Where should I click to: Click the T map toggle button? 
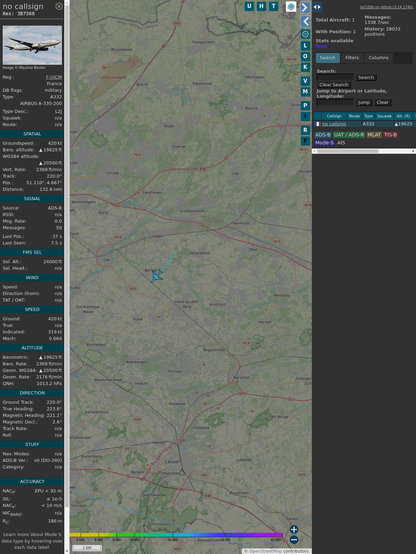(273, 6)
